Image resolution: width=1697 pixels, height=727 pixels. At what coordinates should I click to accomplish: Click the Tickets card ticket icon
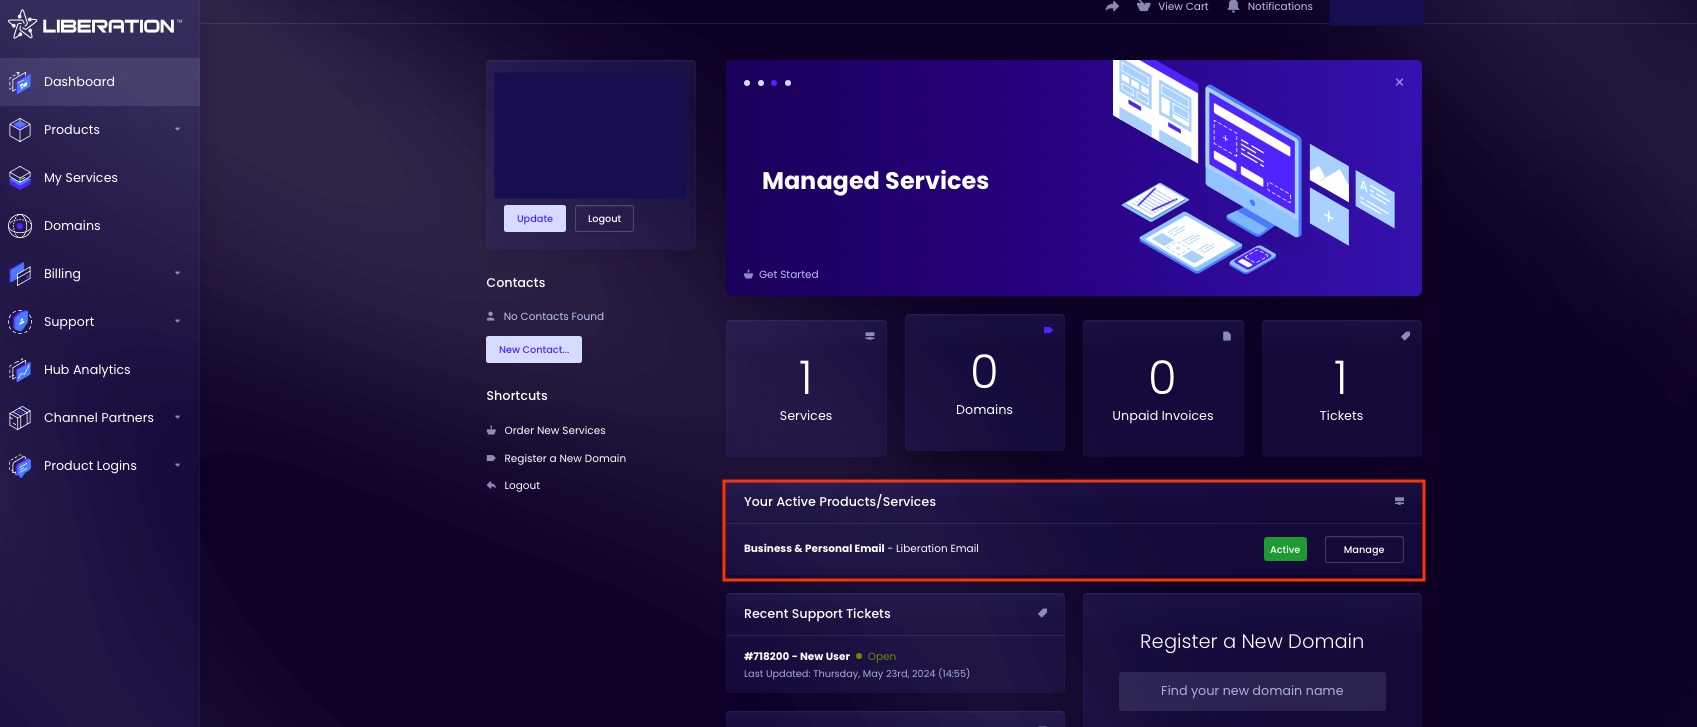1405,336
